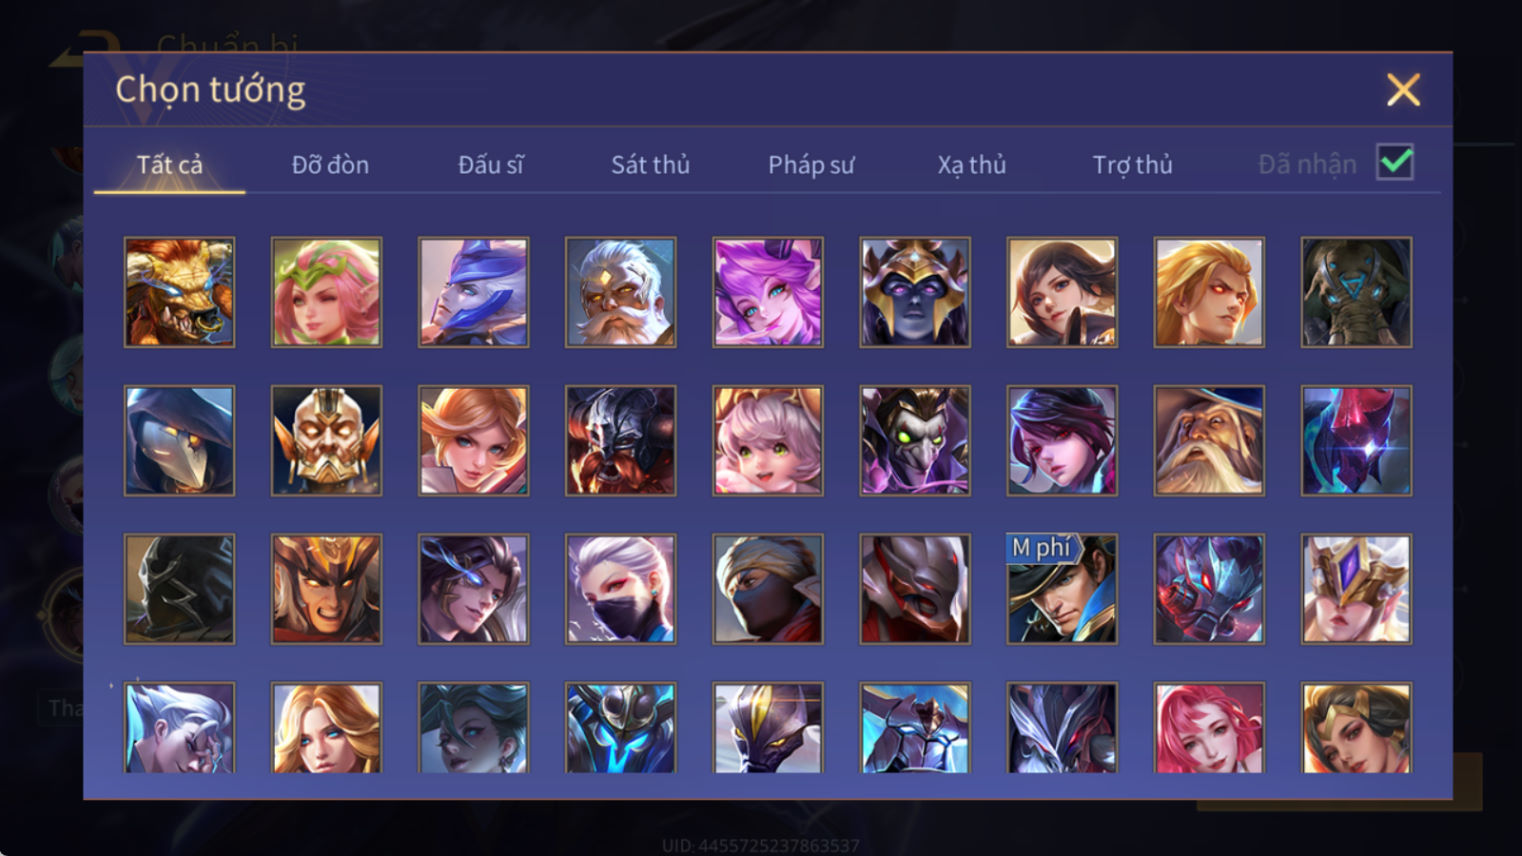Select the white-haired masked ninja woman
The height and width of the screenshot is (856, 1522).
tap(621, 589)
